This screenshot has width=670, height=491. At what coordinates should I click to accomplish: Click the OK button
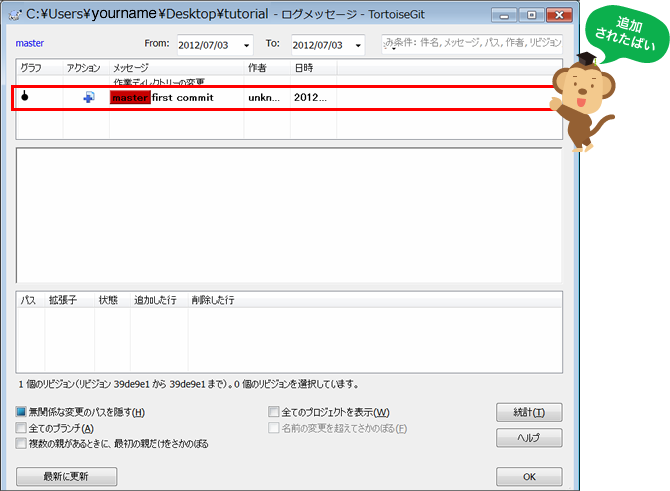[x=529, y=476]
